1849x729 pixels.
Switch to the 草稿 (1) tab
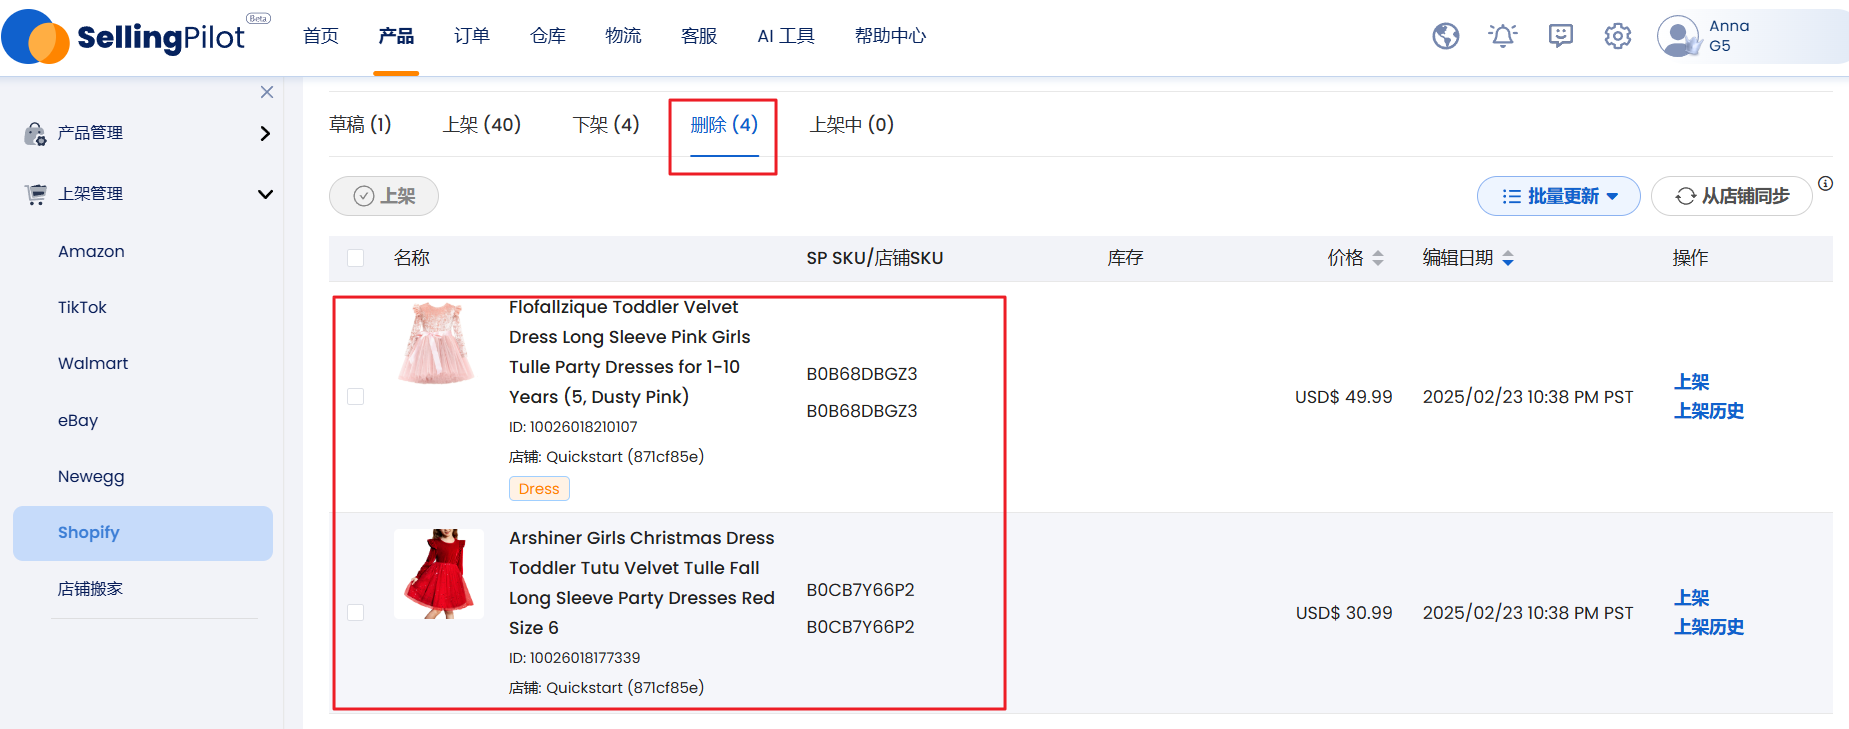(x=360, y=125)
